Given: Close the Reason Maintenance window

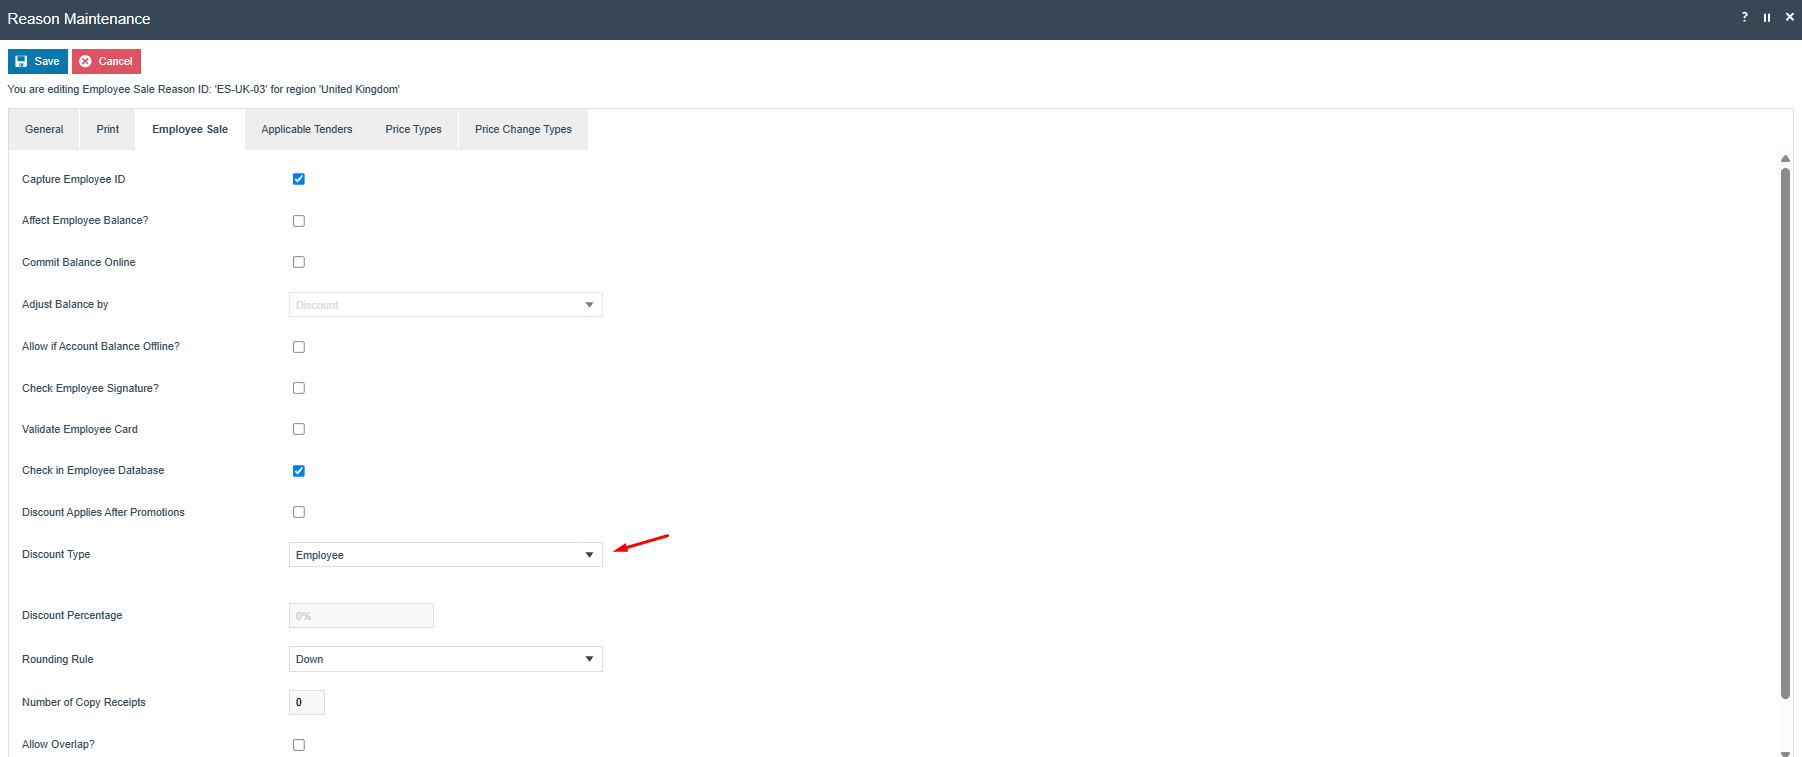Looking at the screenshot, I should (1790, 17).
